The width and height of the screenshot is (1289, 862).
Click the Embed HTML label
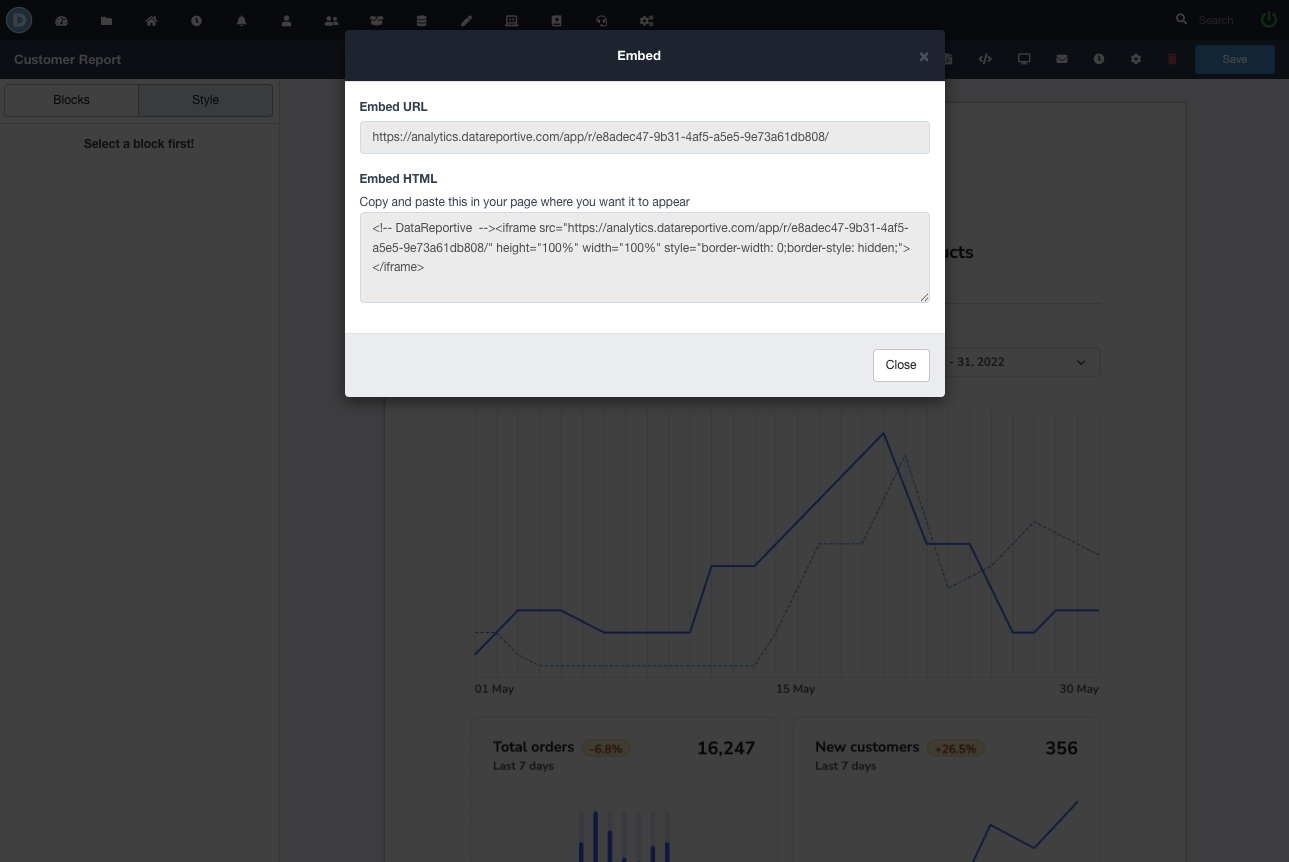(398, 179)
